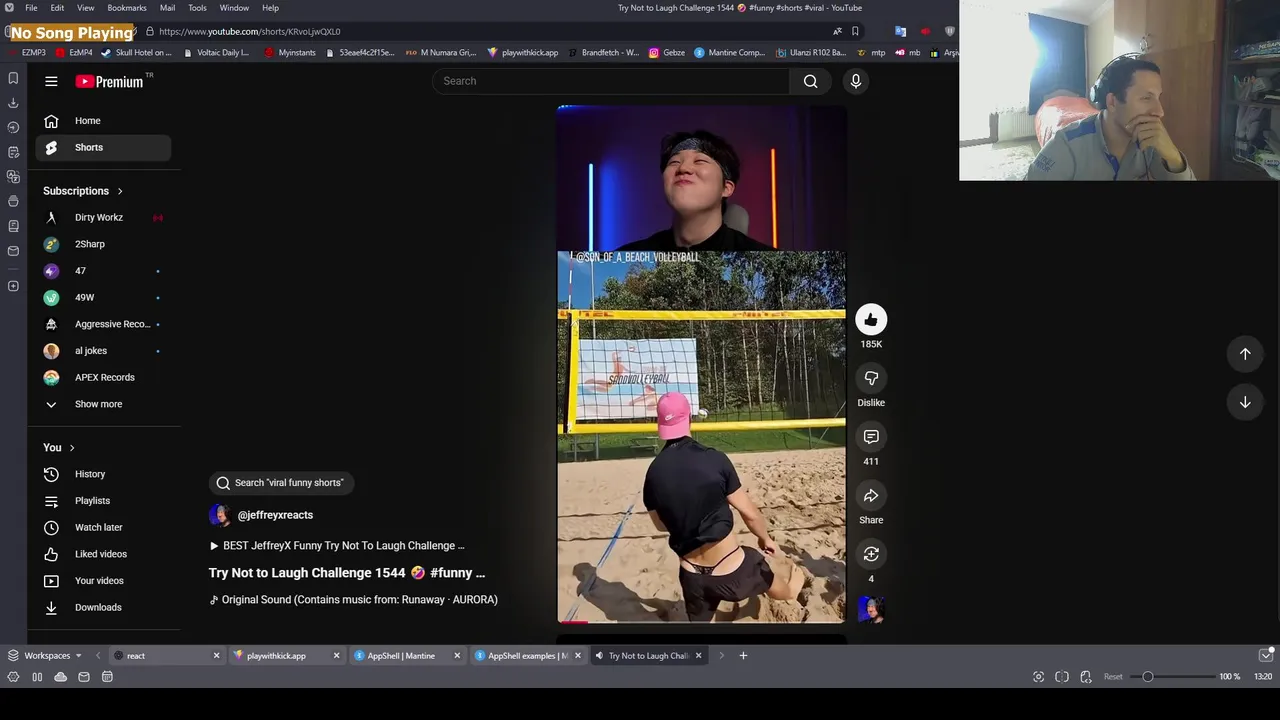1280x720 pixels.
Task: Go to the next short arrow
Action: 1245,402
